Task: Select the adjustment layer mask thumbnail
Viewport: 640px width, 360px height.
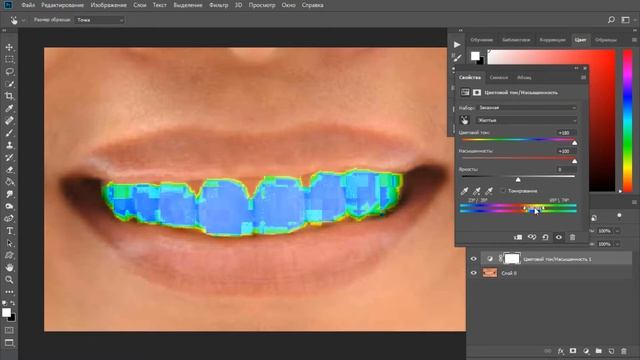Action: pyautogui.click(x=512, y=259)
